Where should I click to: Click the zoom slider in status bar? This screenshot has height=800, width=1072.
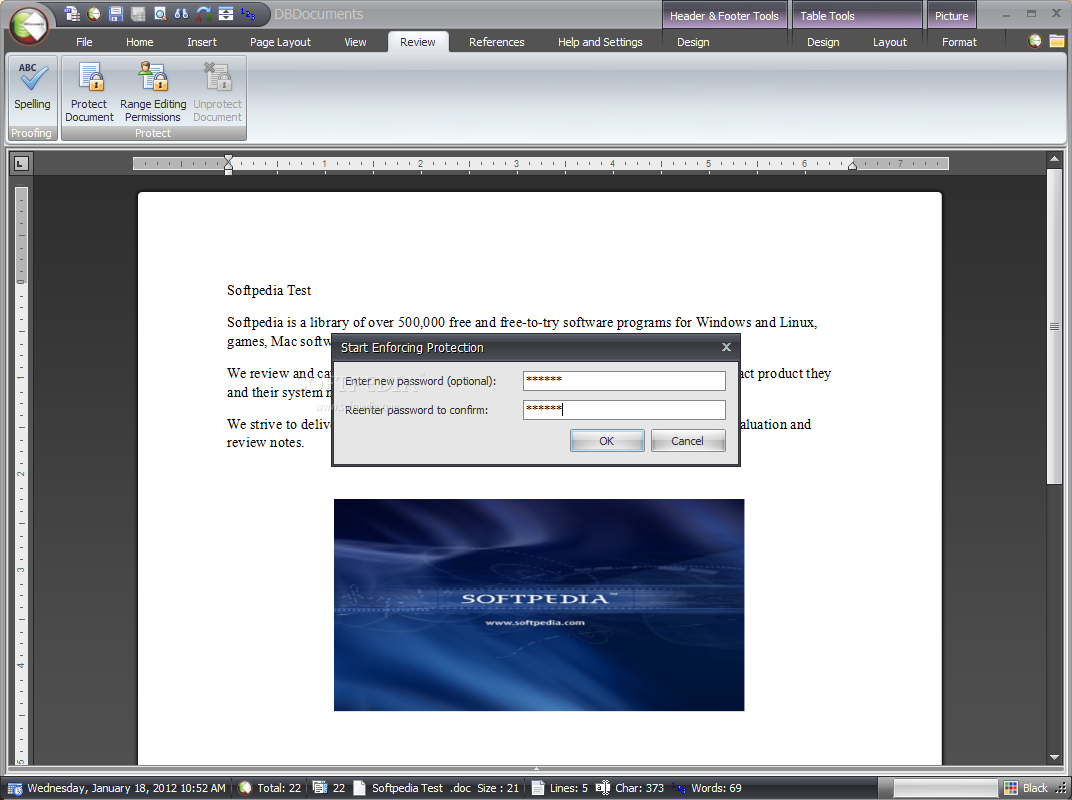(x=946, y=788)
